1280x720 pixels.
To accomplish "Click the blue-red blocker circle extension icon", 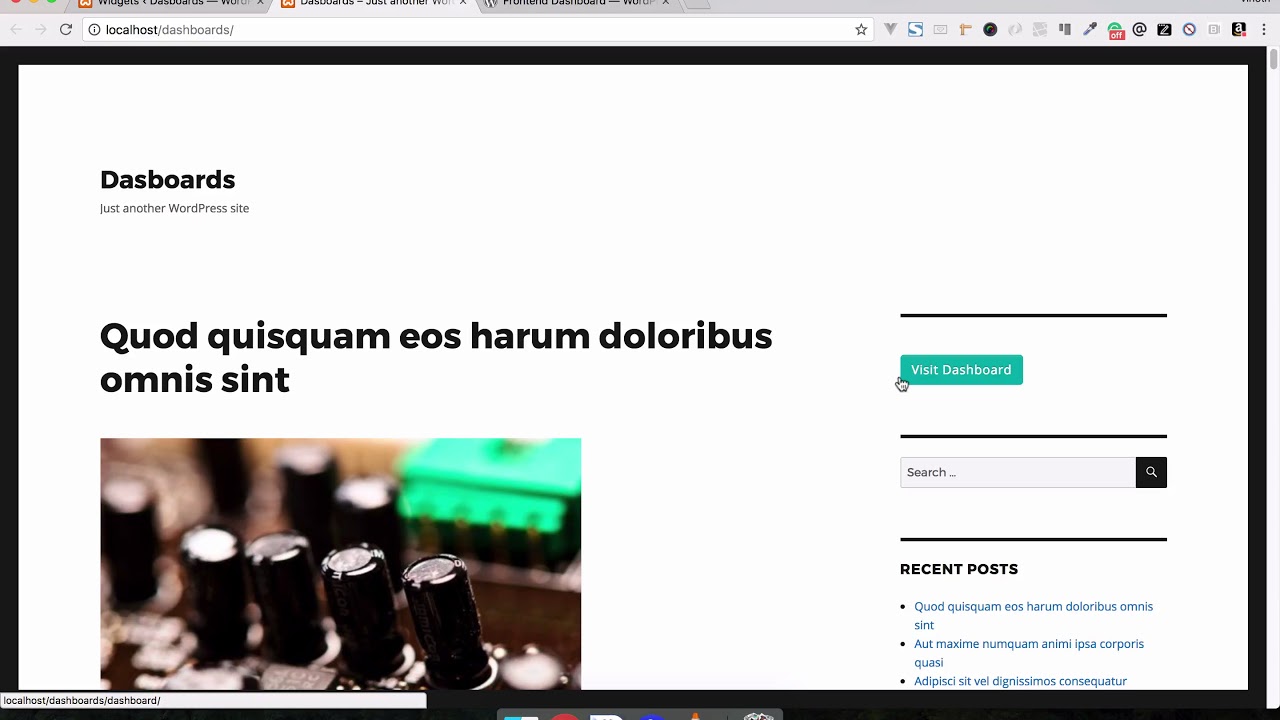I will [x=1189, y=30].
